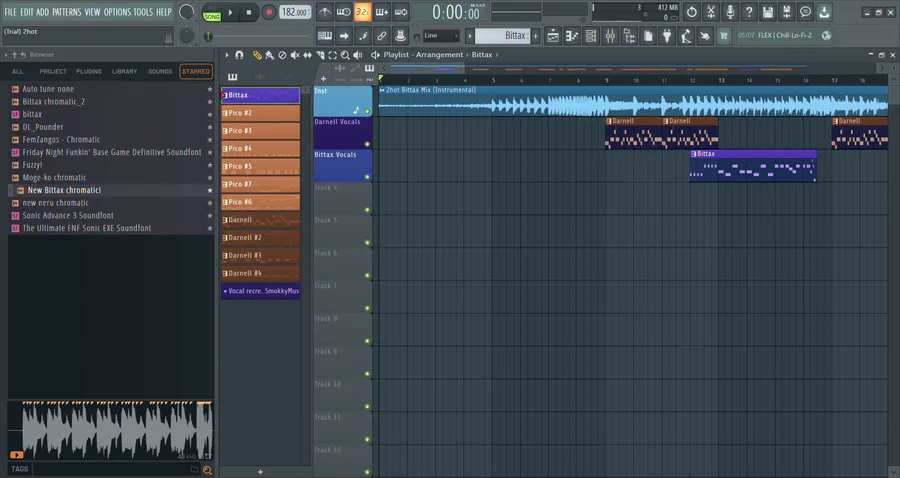
Task: Expand the DL_Pounder folder
Action: tap(15, 127)
